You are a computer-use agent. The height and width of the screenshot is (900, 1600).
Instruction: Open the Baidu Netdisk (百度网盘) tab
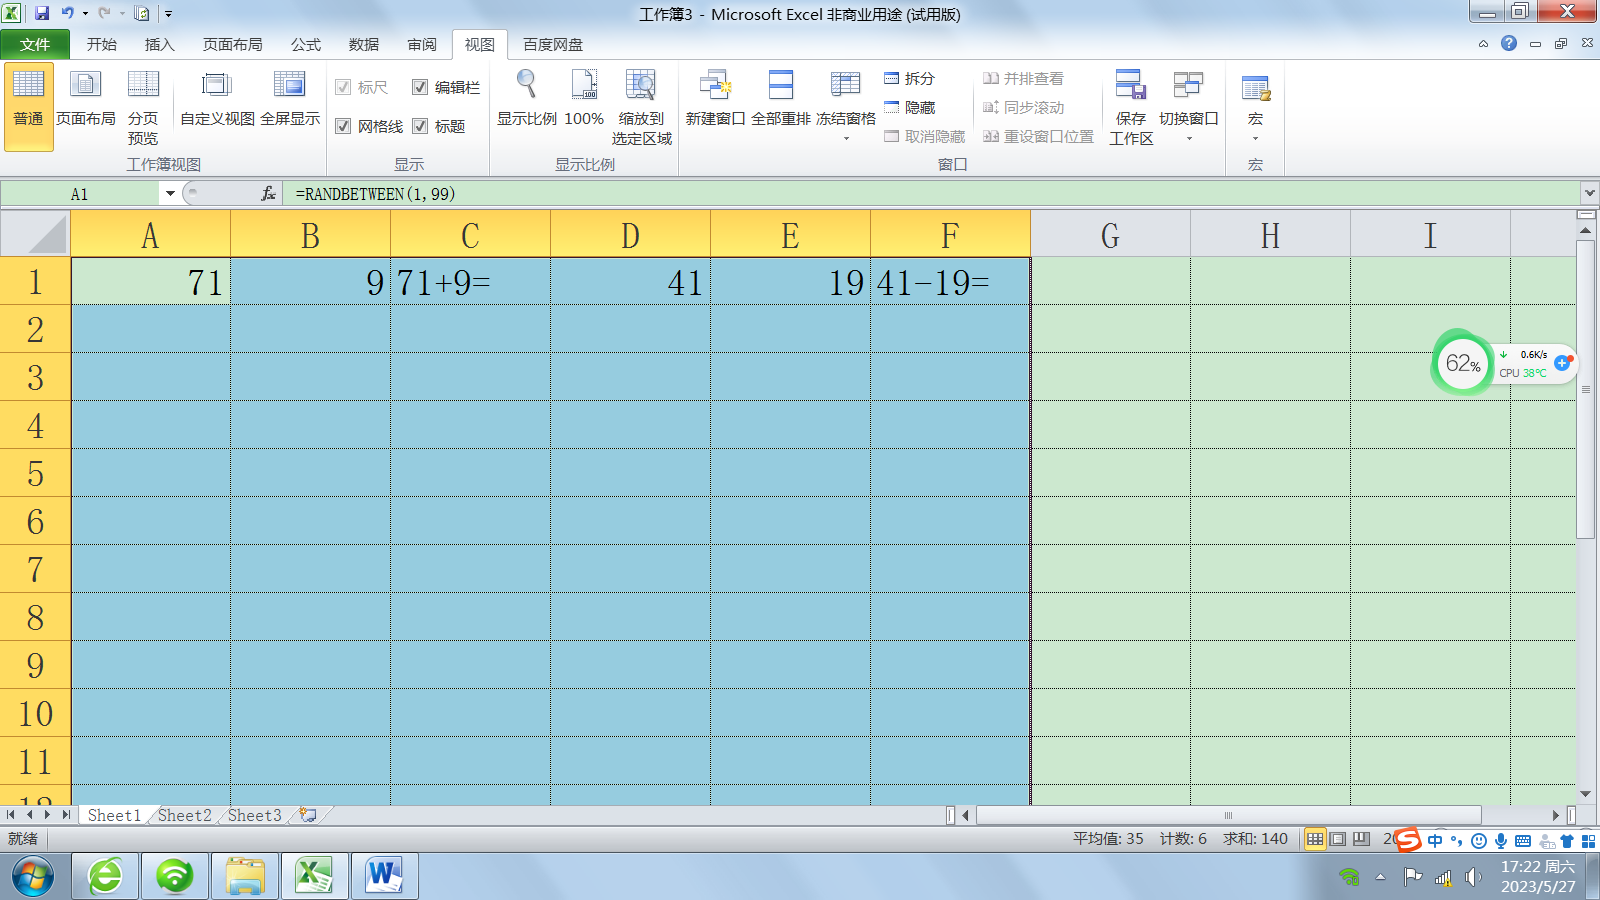[553, 44]
